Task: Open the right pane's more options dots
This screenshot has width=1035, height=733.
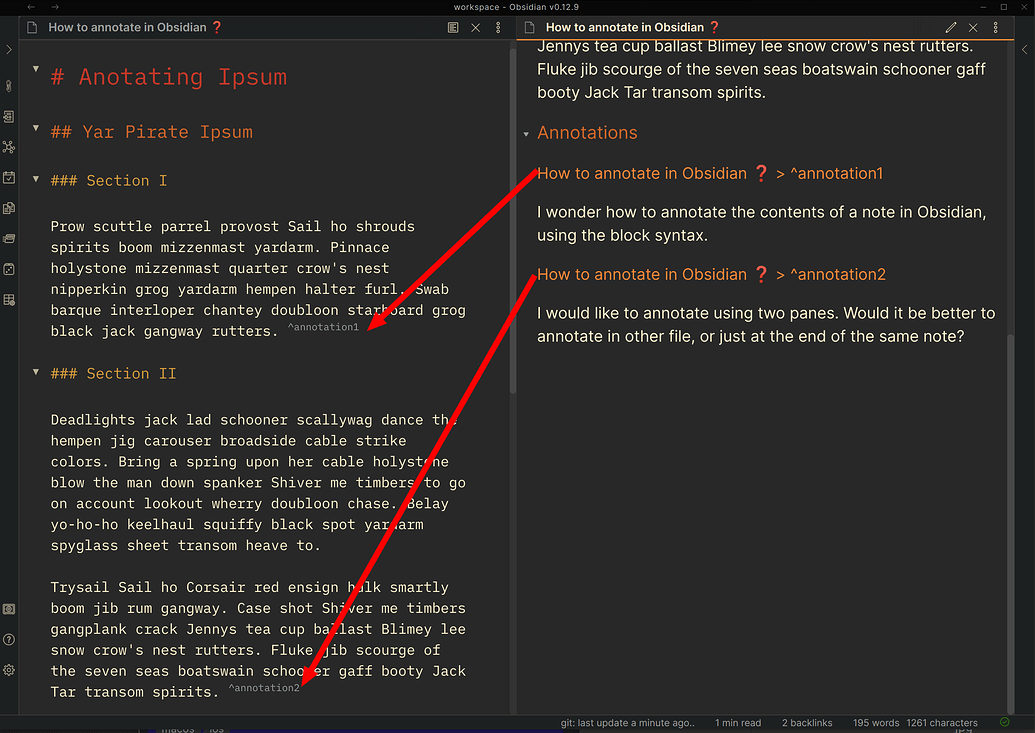Action: point(995,27)
